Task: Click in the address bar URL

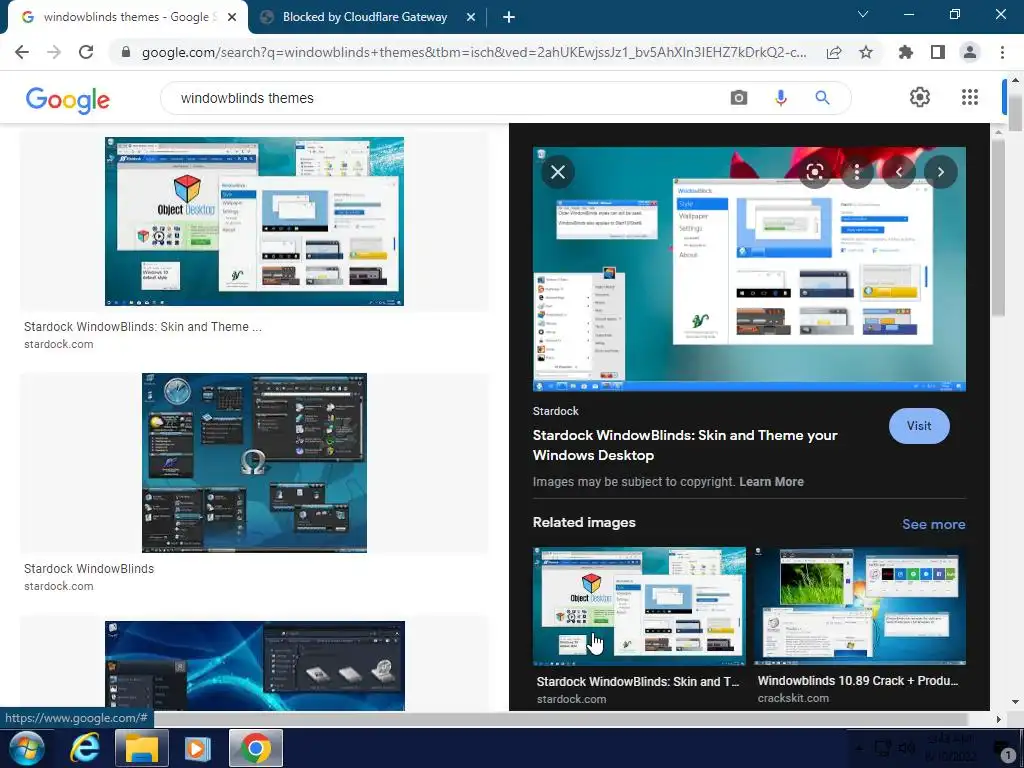Action: coord(473,52)
